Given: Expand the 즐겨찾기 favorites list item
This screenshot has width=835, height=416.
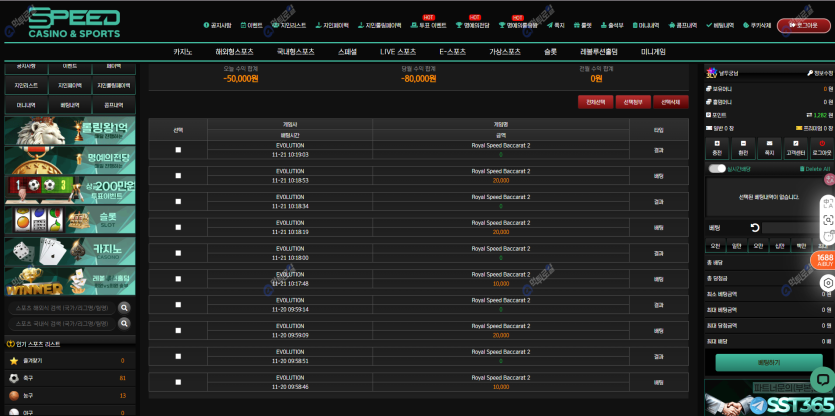Looking at the screenshot, I should coord(68,360).
